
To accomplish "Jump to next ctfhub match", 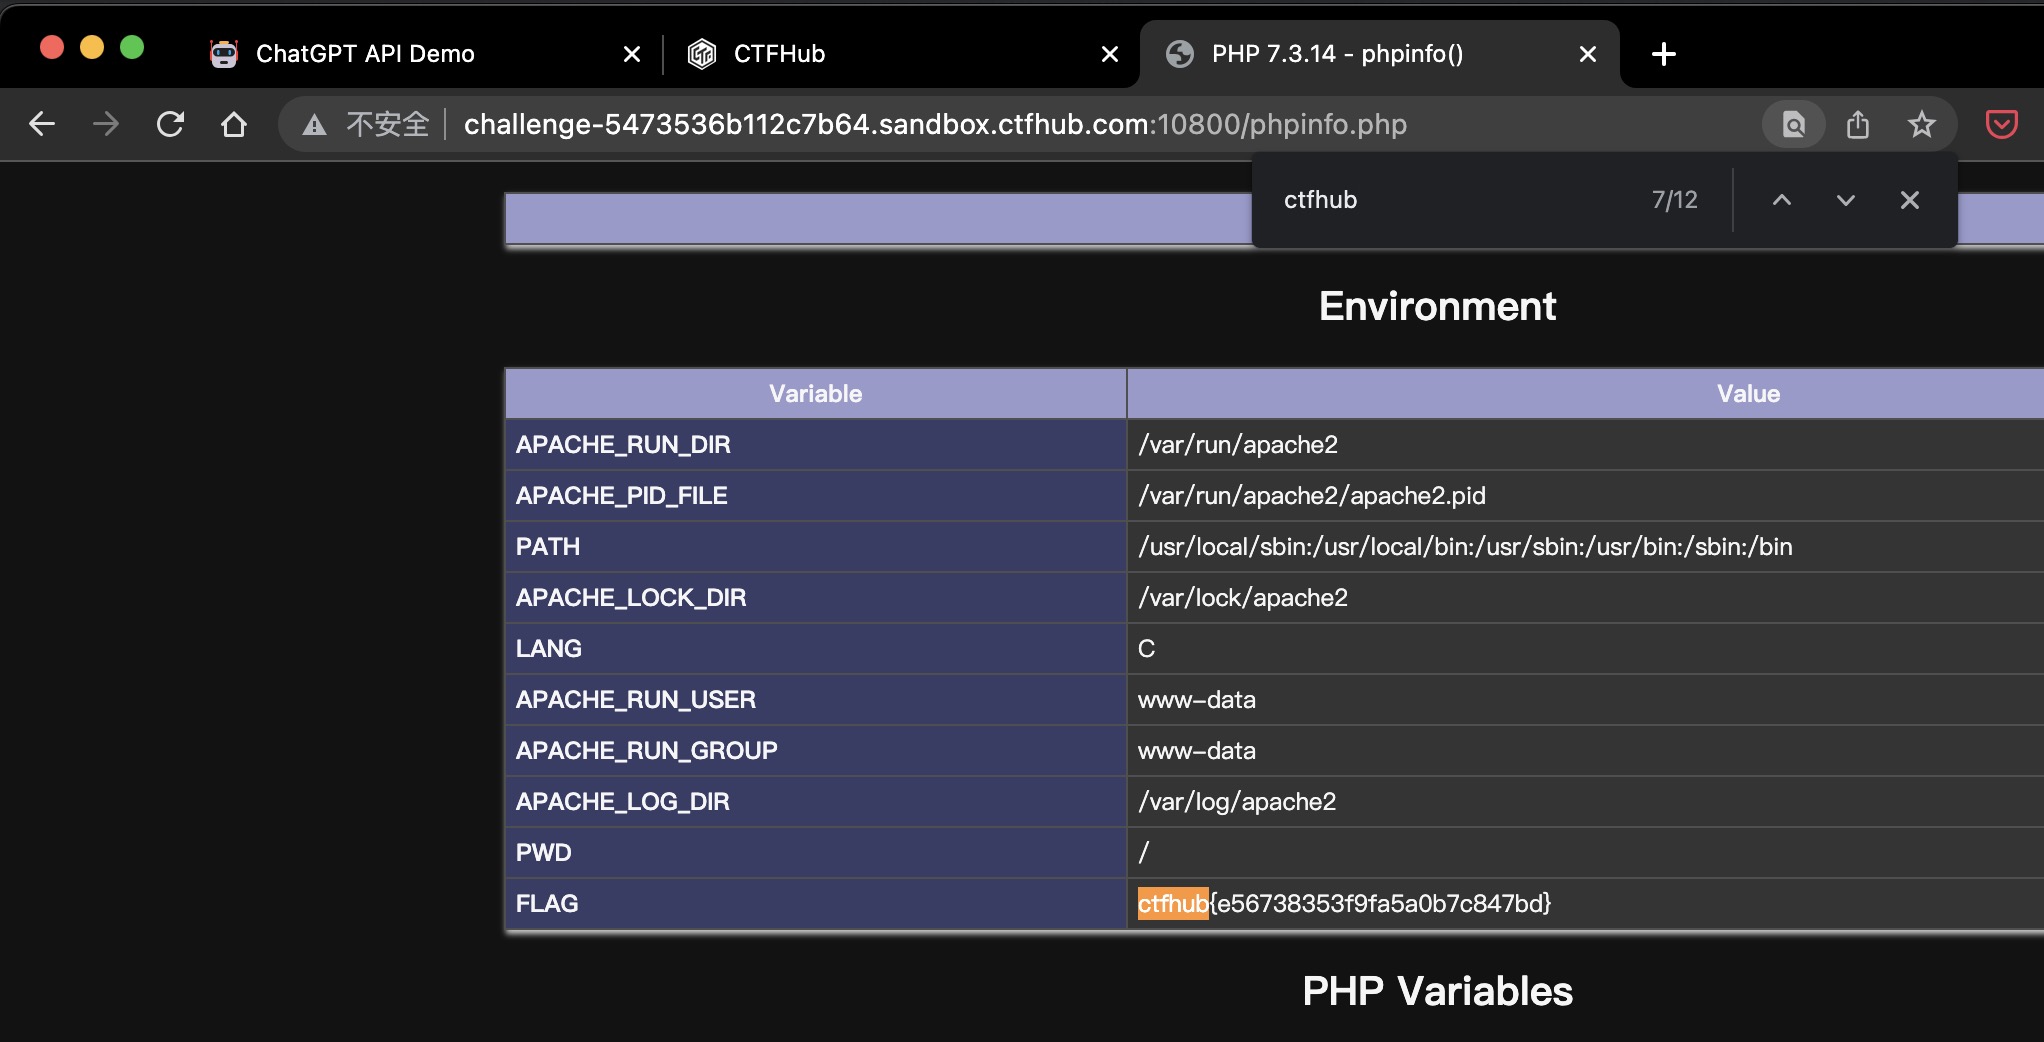I will coord(1846,200).
